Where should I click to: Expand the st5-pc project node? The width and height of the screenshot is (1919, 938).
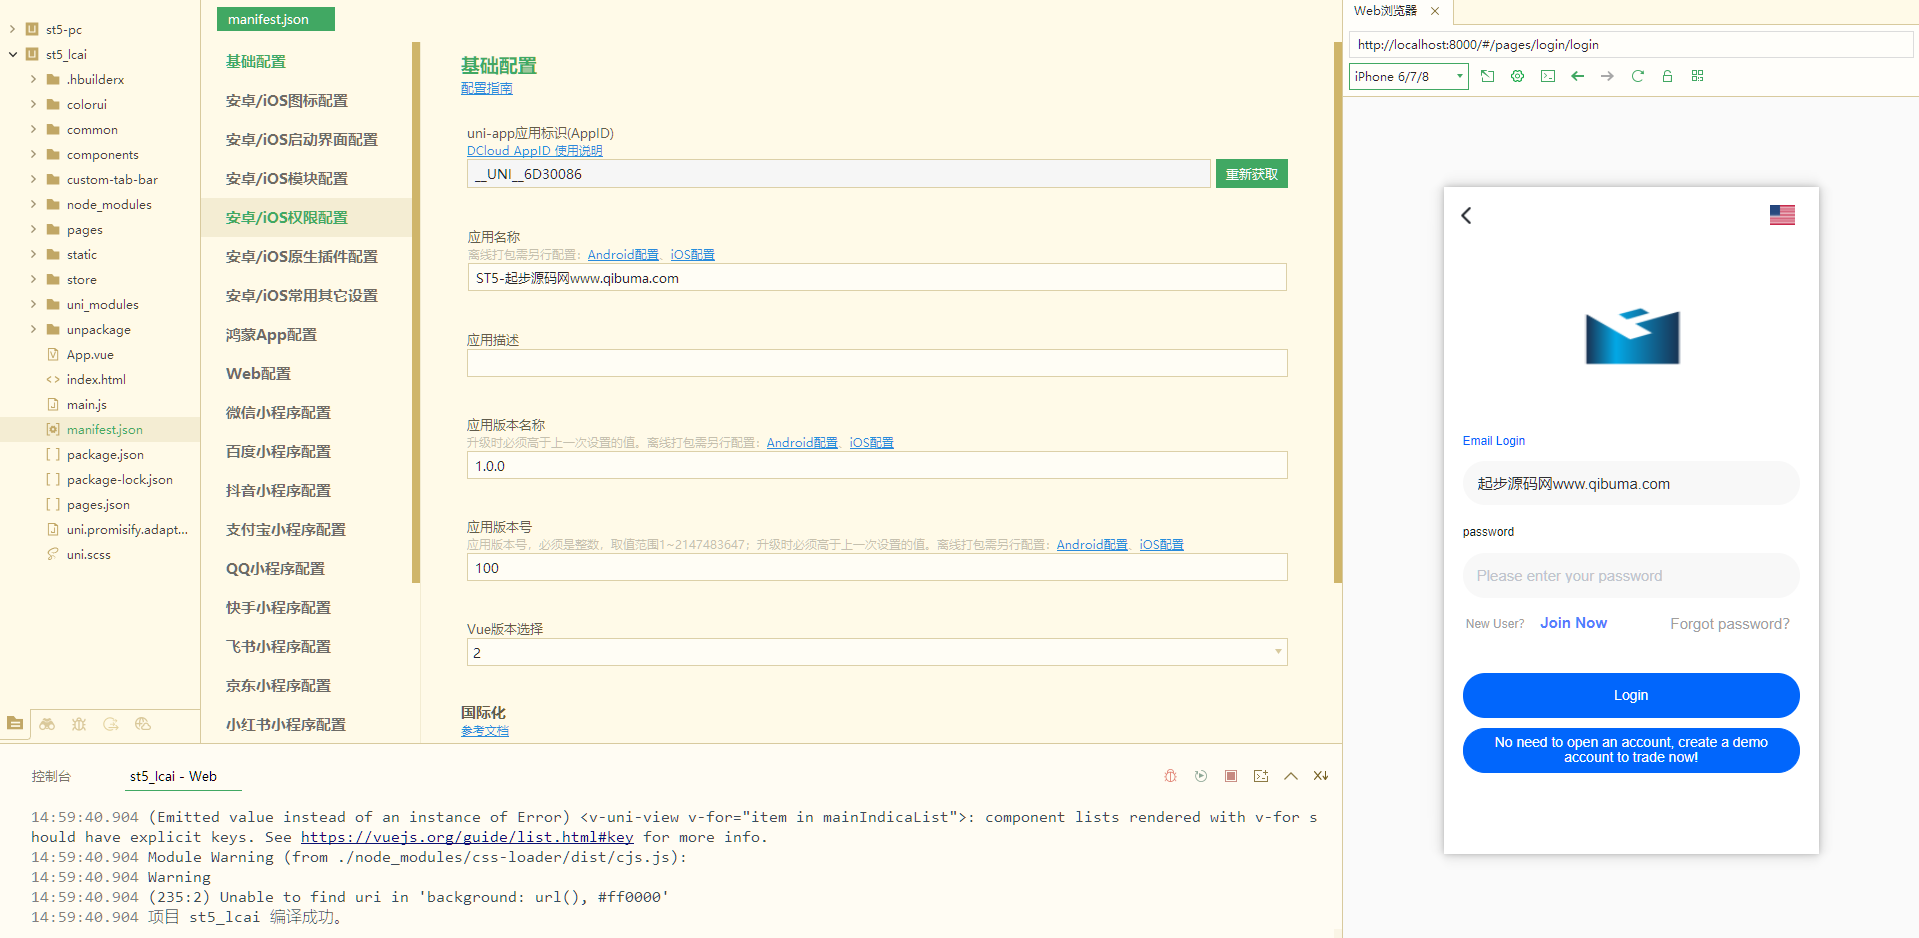12,30
